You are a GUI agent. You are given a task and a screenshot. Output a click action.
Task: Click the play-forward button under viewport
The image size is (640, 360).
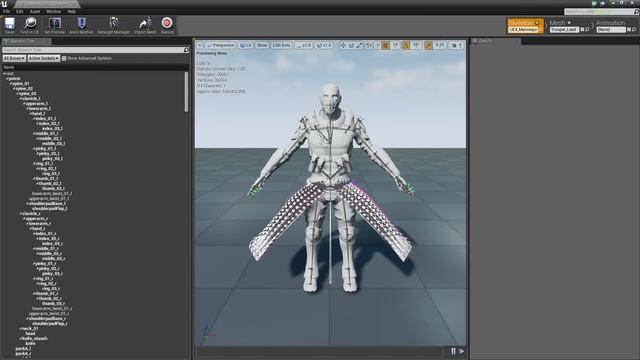pyautogui.click(x=462, y=351)
